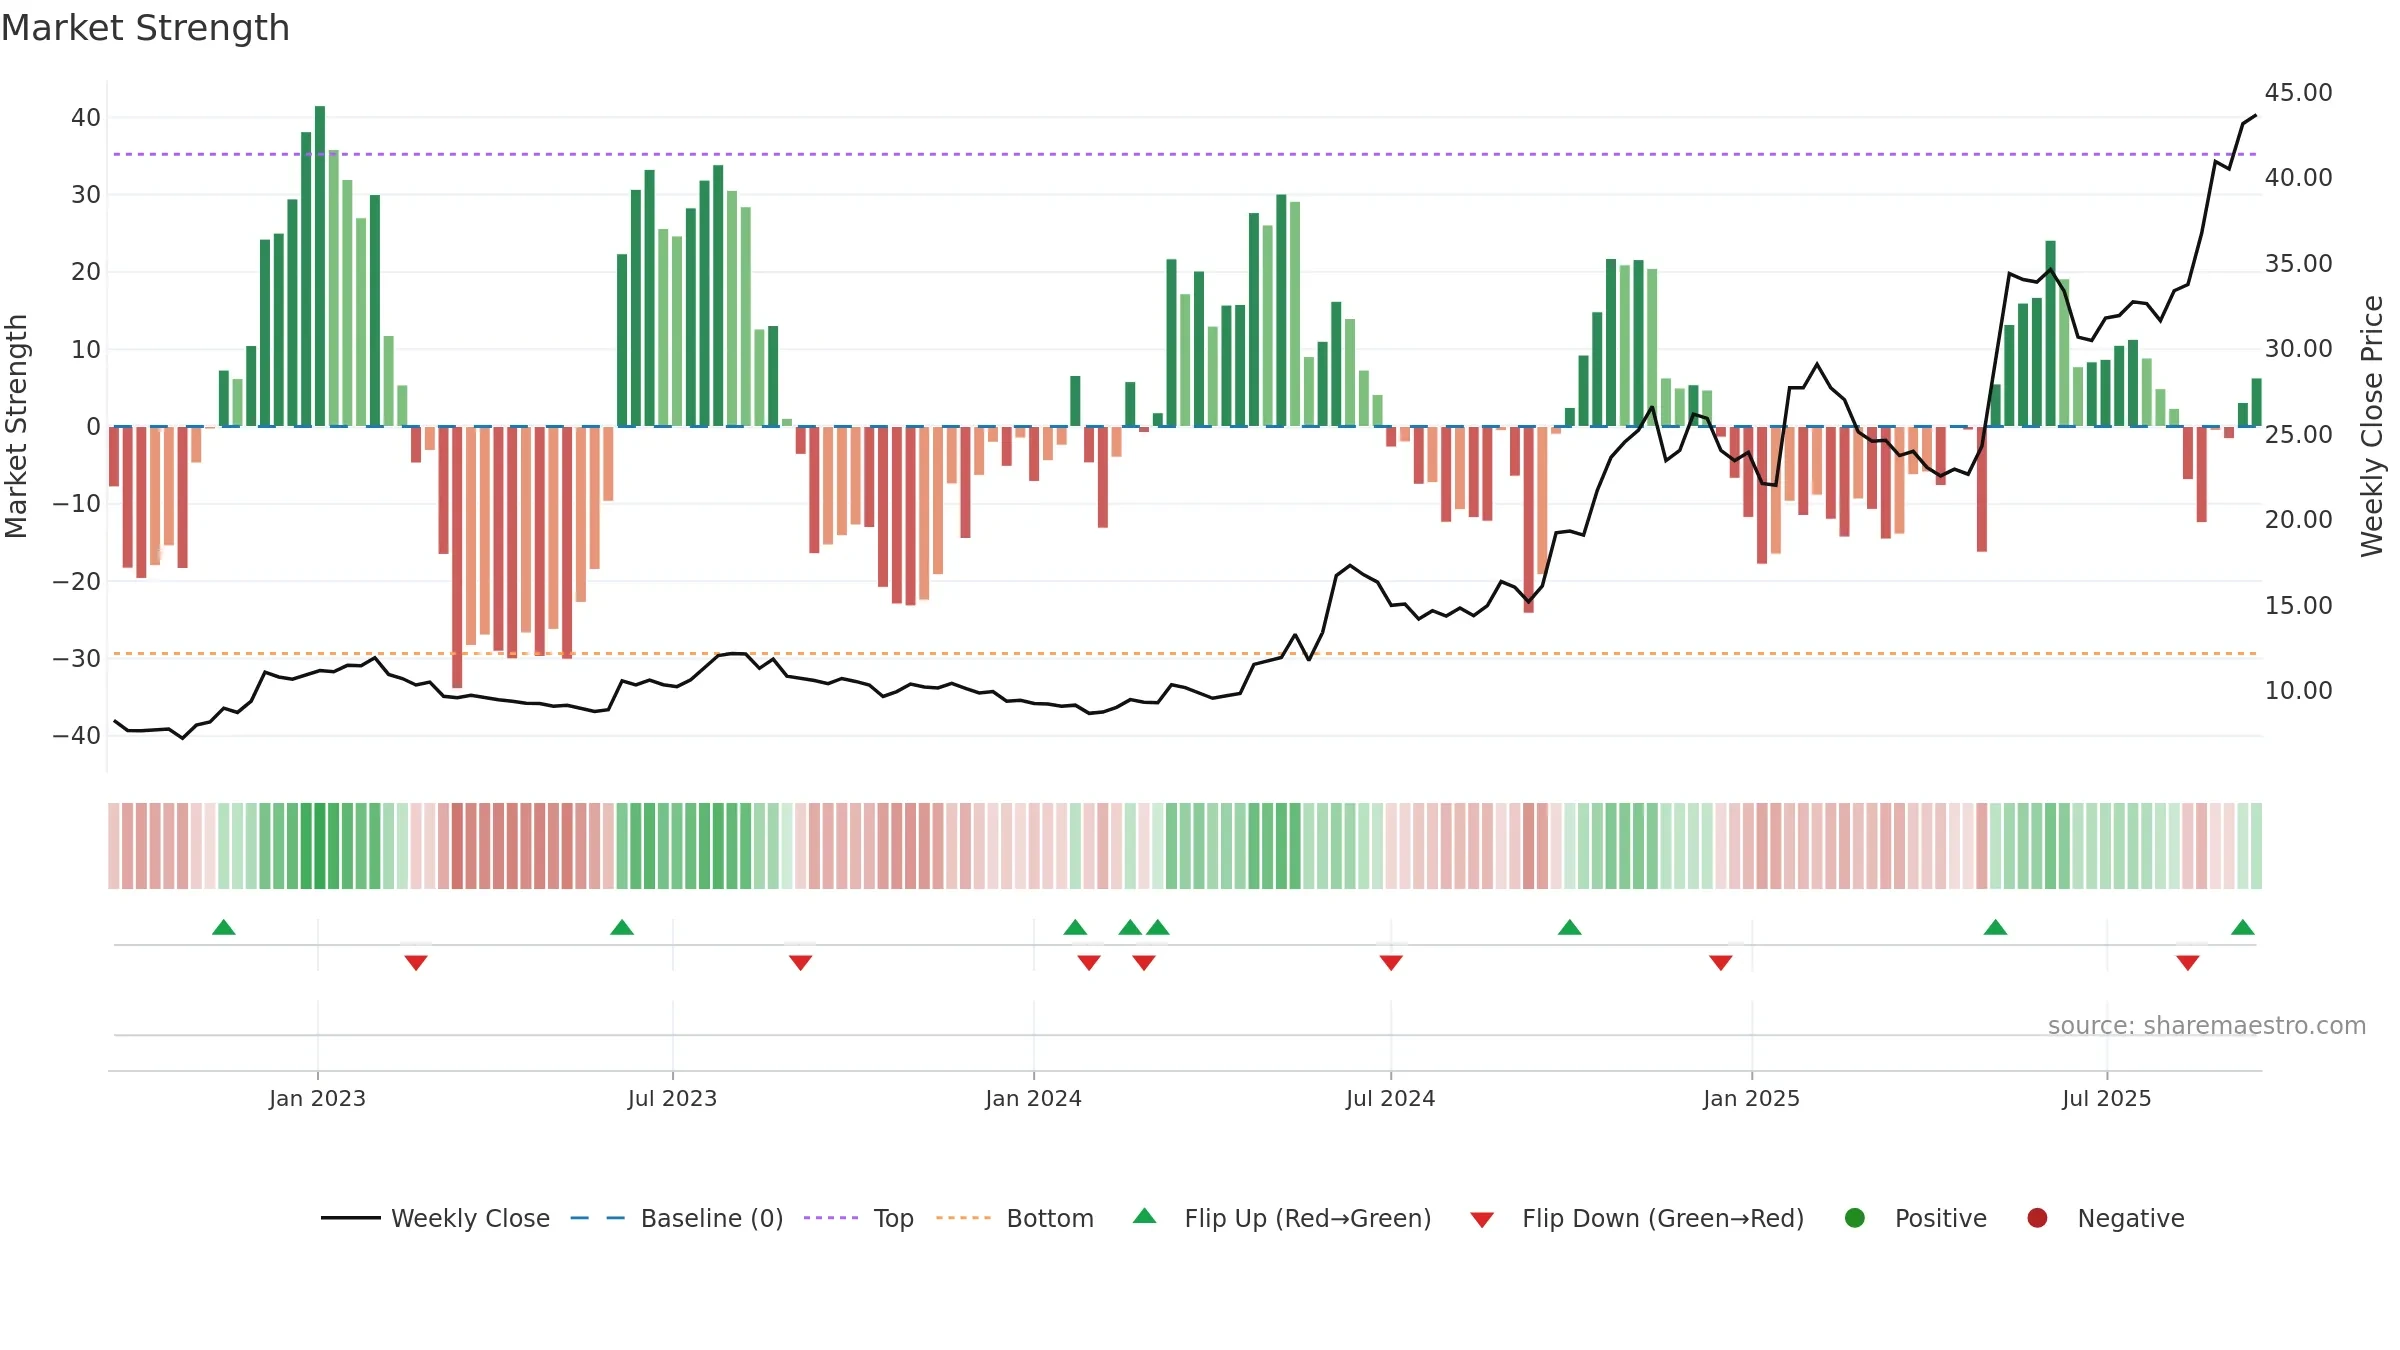Click the red Flip Down legend triangle

tap(1482, 1220)
